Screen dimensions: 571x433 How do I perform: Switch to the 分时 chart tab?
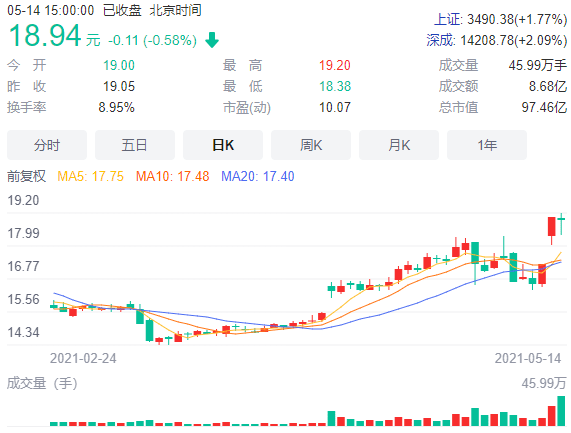click(47, 145)
